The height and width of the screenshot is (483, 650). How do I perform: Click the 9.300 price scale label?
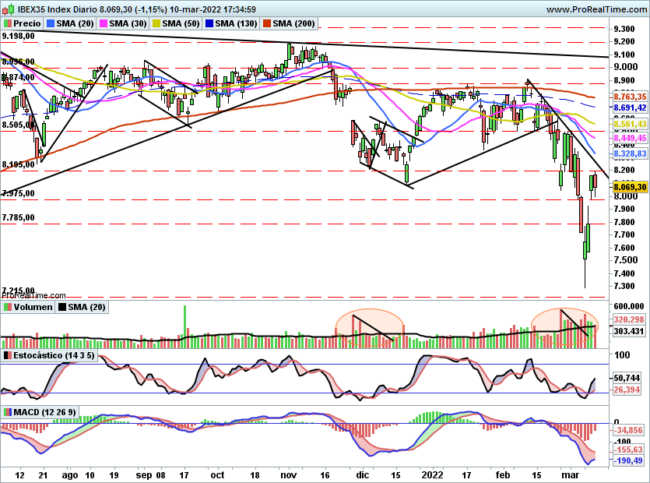(624, 29)
